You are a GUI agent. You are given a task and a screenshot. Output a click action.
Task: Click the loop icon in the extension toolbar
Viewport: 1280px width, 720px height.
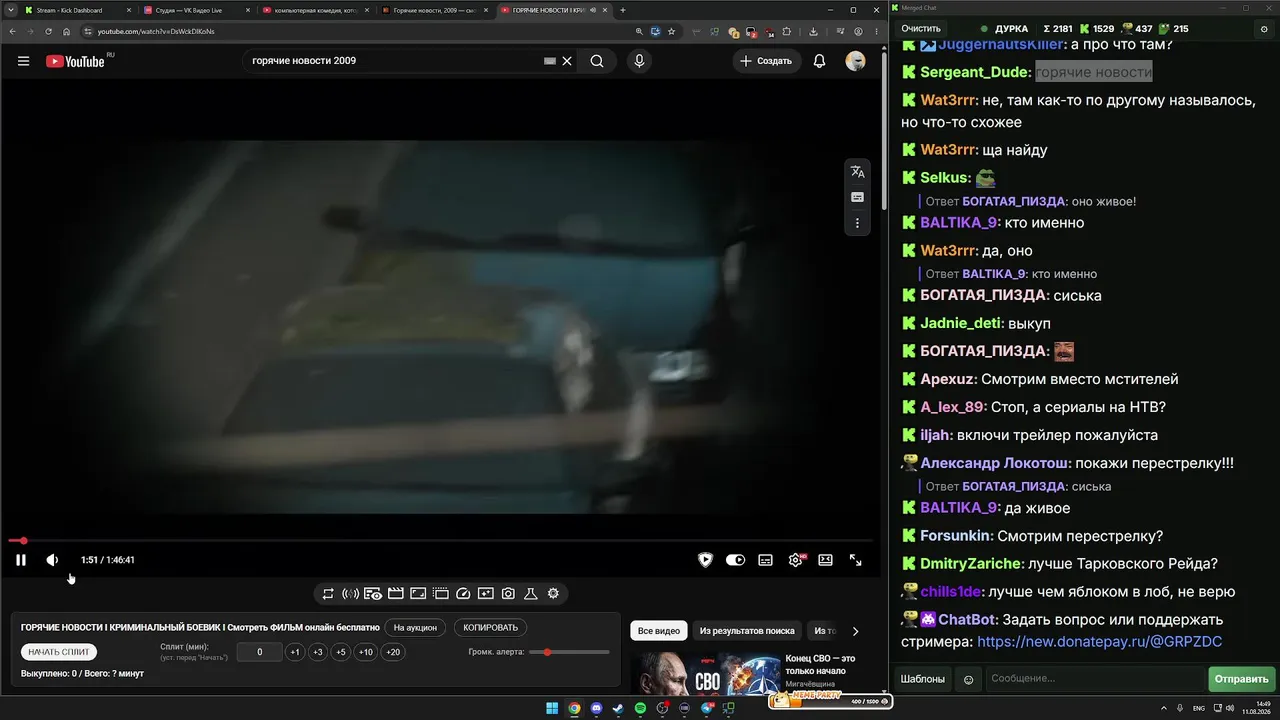coord(328,594)
